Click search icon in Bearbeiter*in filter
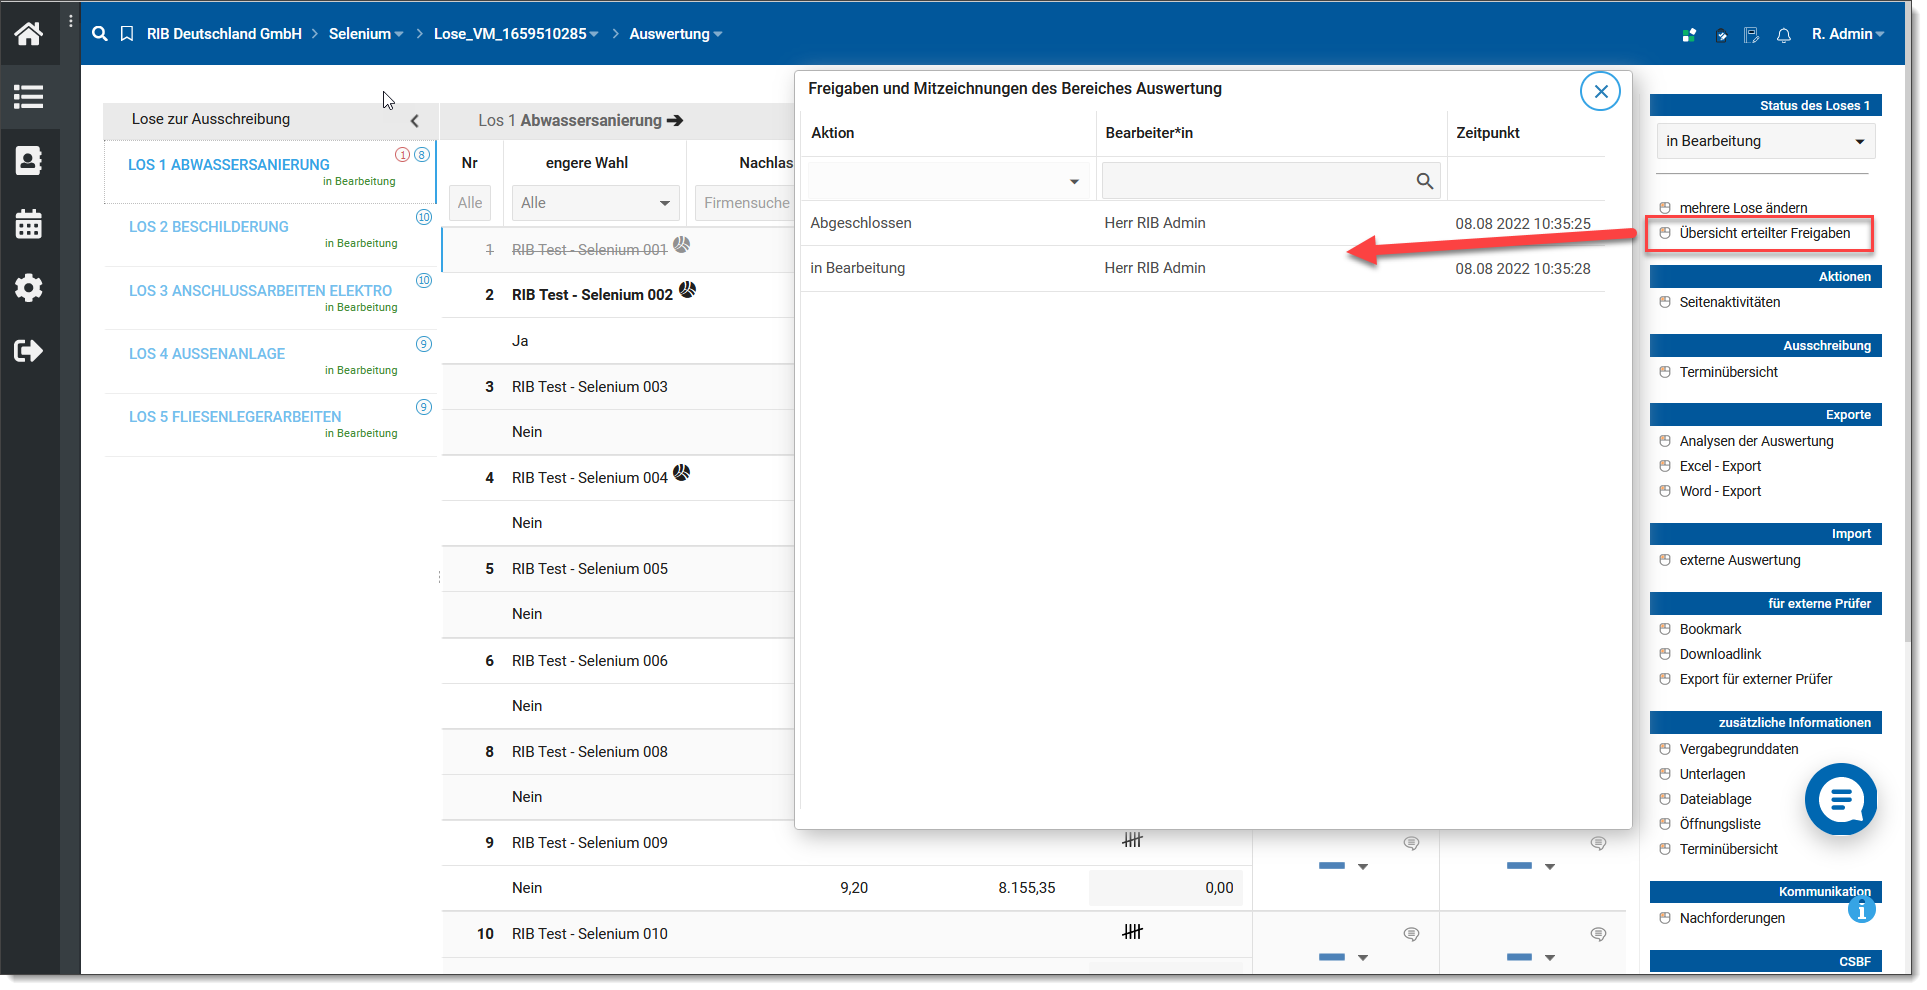 pyautogui.click(x=1424, y=181)
